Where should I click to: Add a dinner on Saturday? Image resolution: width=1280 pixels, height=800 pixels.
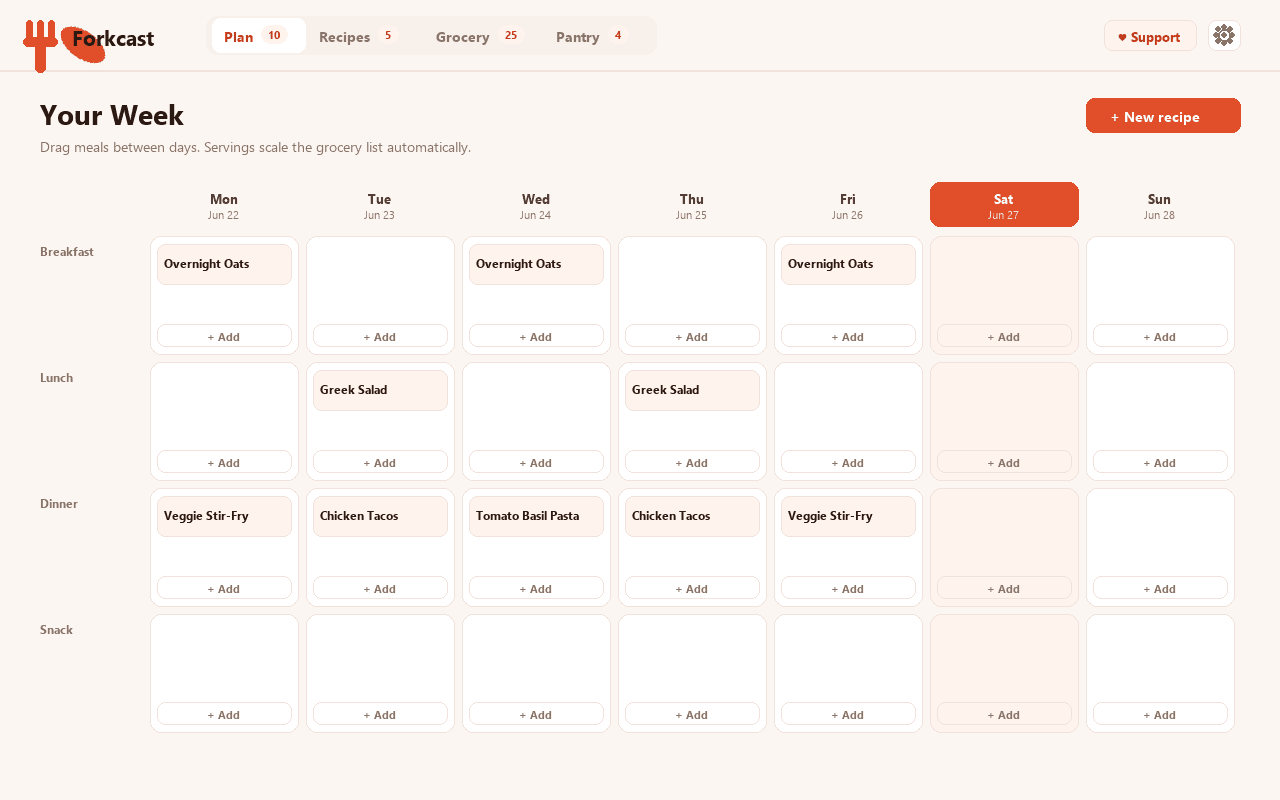pos(1004,588)
